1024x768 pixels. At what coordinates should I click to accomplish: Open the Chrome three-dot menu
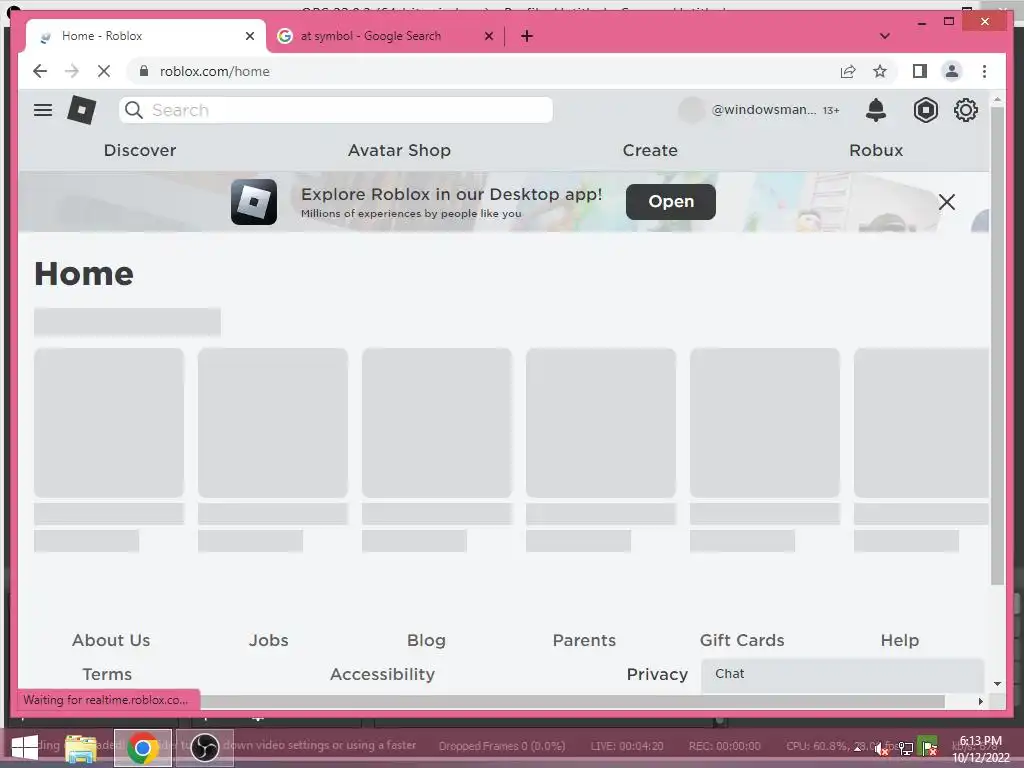click(984, 71)
